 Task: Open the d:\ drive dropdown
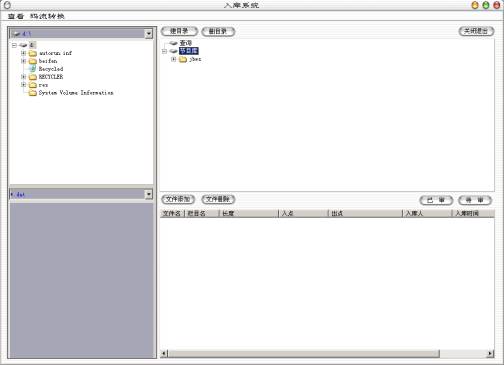click(149, 33)
